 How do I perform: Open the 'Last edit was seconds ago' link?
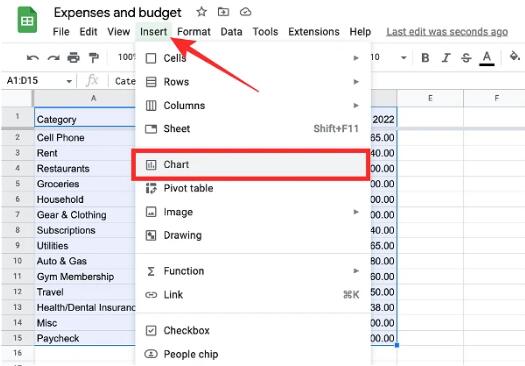pyautogui.click(x=447, y=32)
